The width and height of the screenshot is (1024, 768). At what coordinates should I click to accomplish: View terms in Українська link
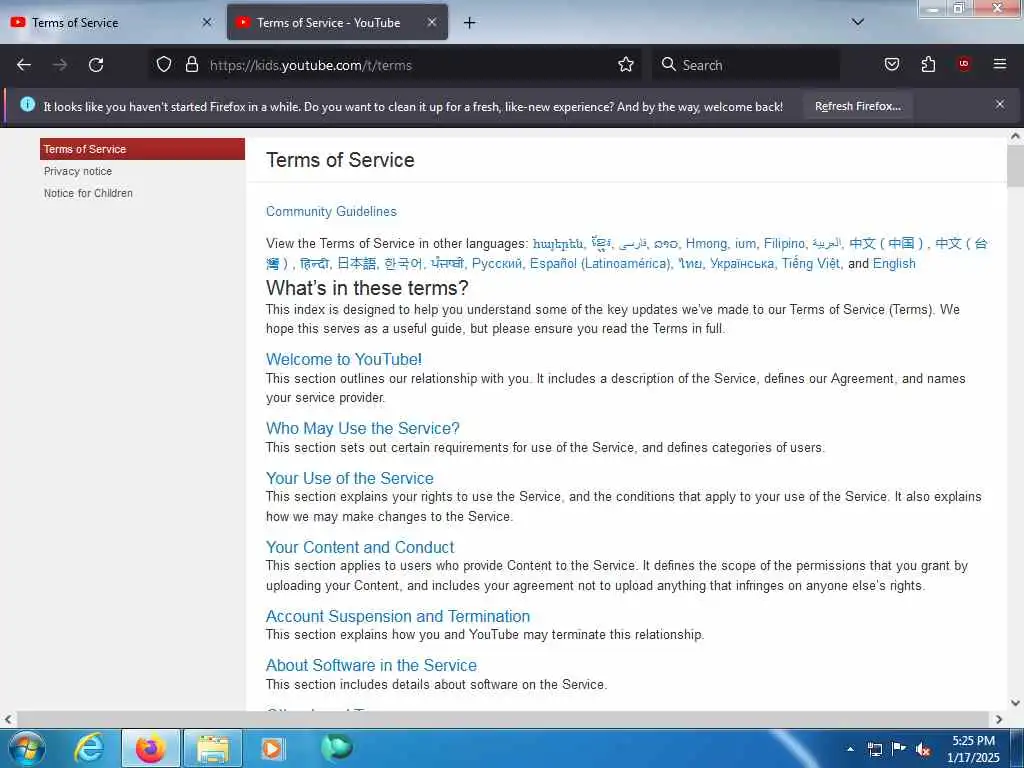(741, 264)
